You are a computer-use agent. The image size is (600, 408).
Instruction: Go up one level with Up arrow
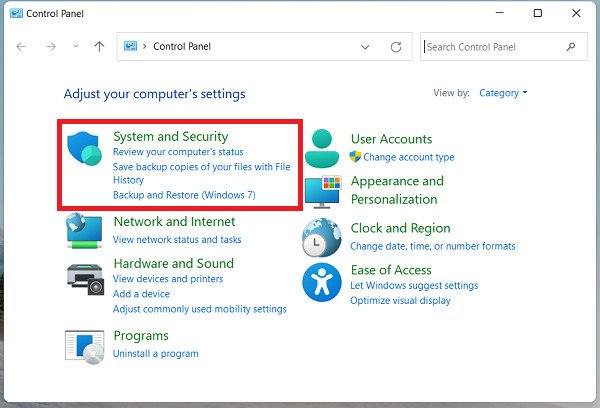click(x=98, y=46)
